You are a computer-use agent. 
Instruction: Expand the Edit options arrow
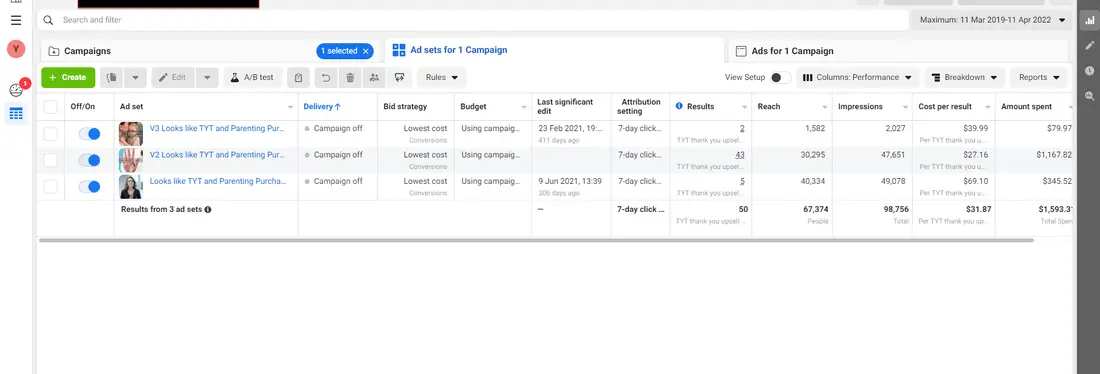tap(206, 77)
